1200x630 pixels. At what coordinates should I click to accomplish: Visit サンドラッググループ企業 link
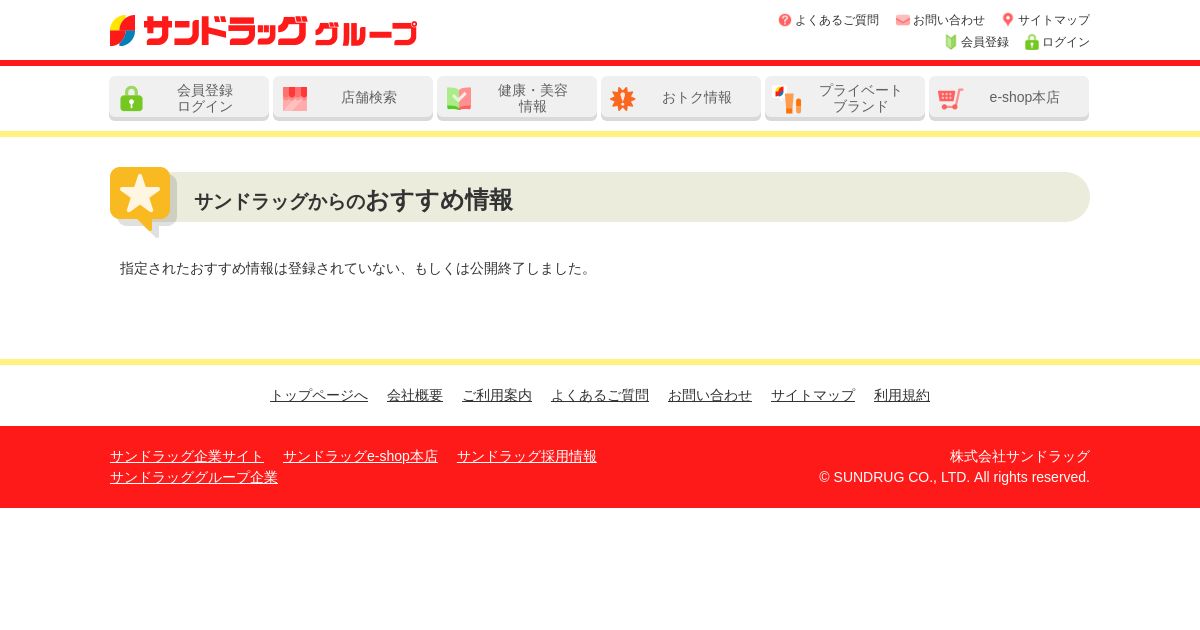[194, 477]
